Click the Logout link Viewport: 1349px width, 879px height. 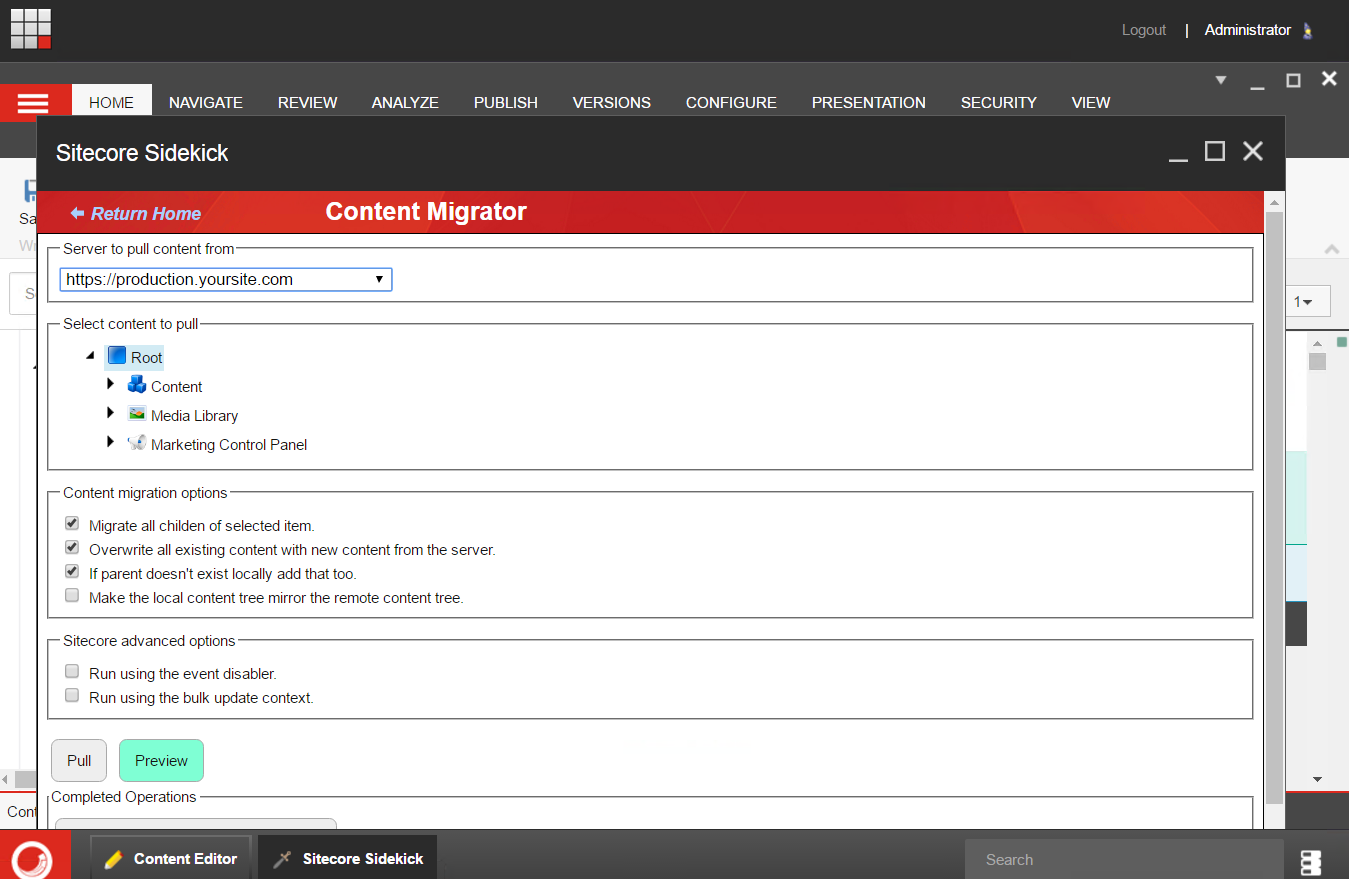[1144, 30]
